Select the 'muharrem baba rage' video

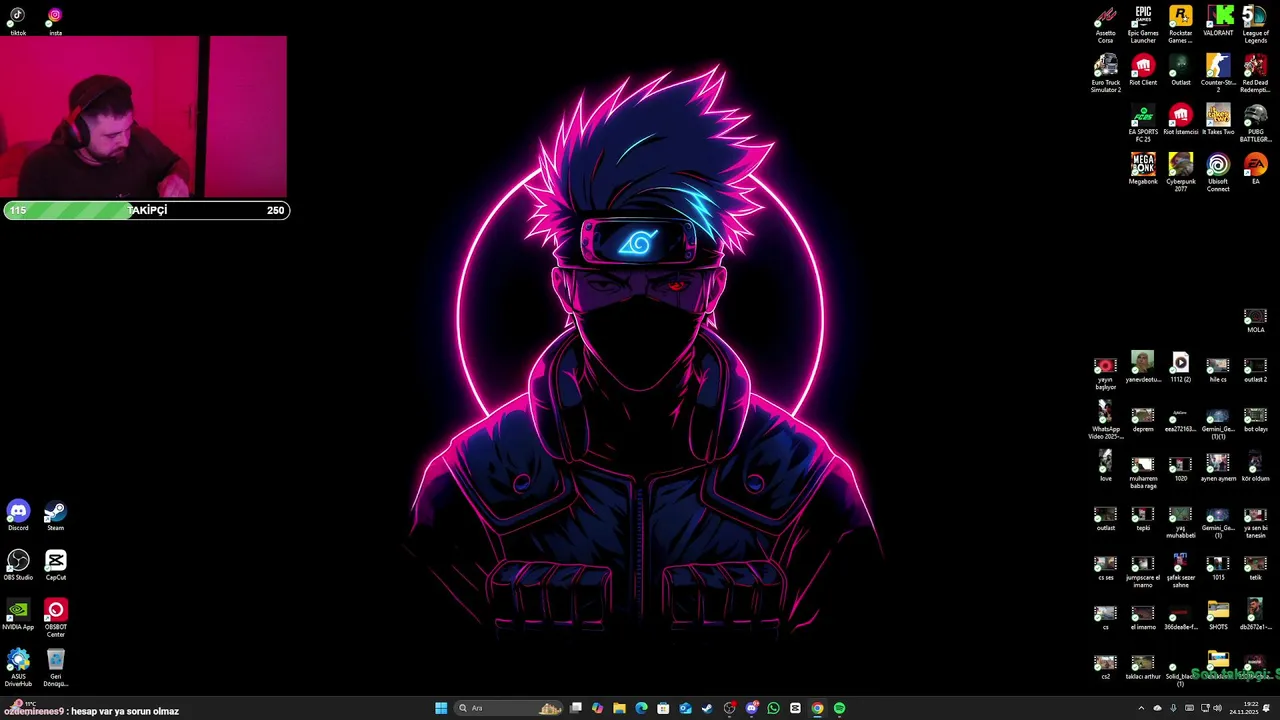[x=1143, y=472]
